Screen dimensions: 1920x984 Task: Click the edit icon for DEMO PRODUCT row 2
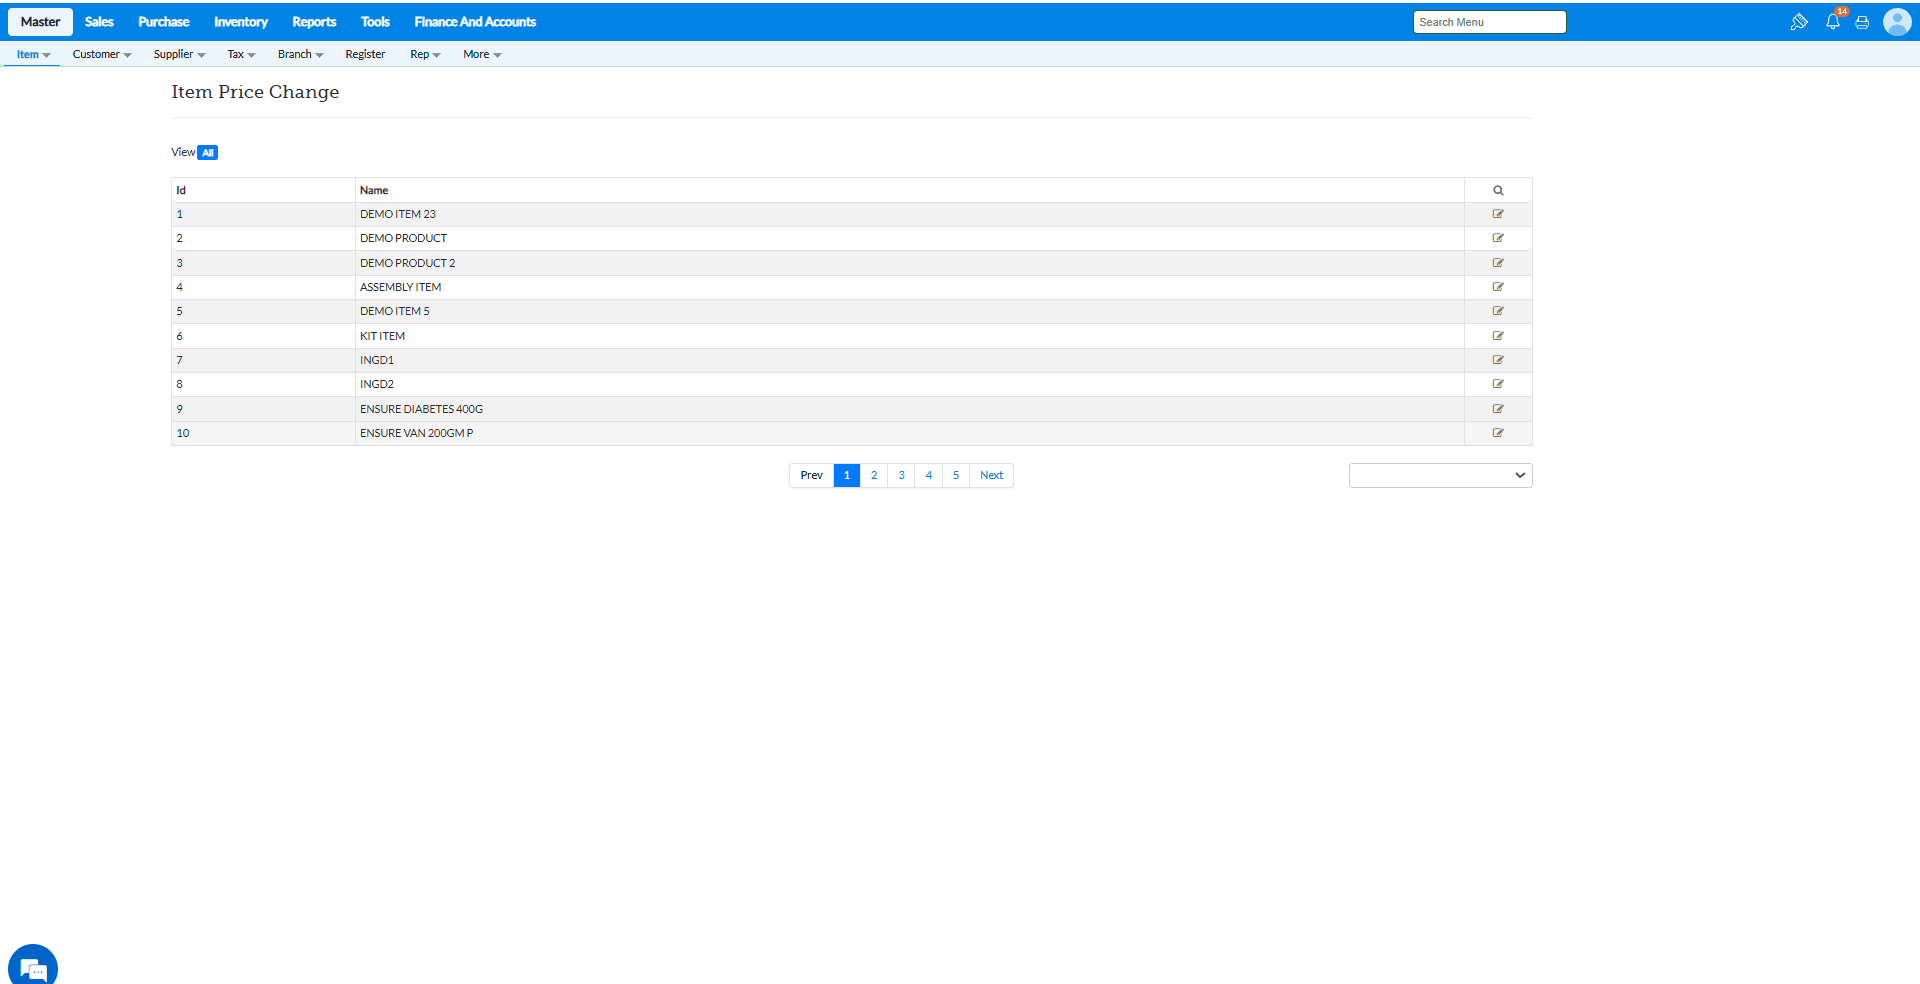pos(1498,238)
